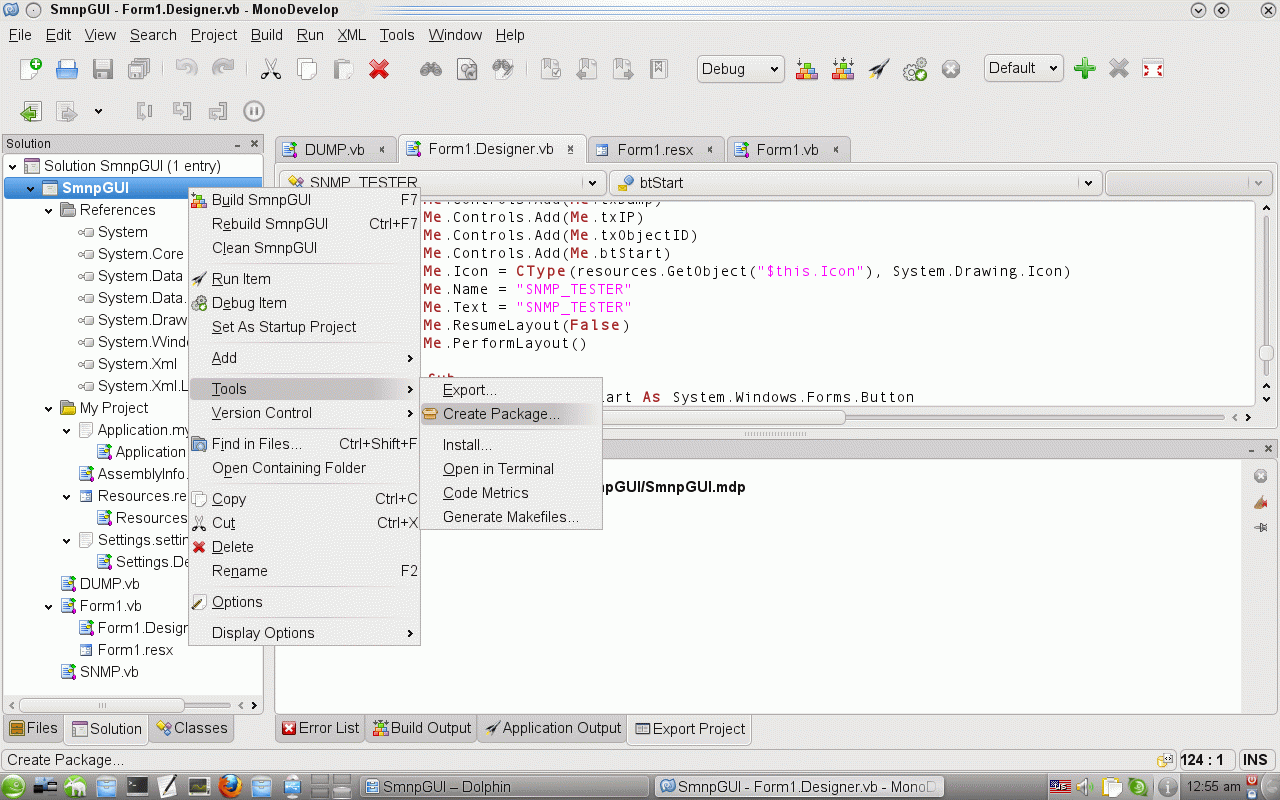Click the New File toolbar icon
Viewport: 1280px width, 800px height.
coord(31,69)
